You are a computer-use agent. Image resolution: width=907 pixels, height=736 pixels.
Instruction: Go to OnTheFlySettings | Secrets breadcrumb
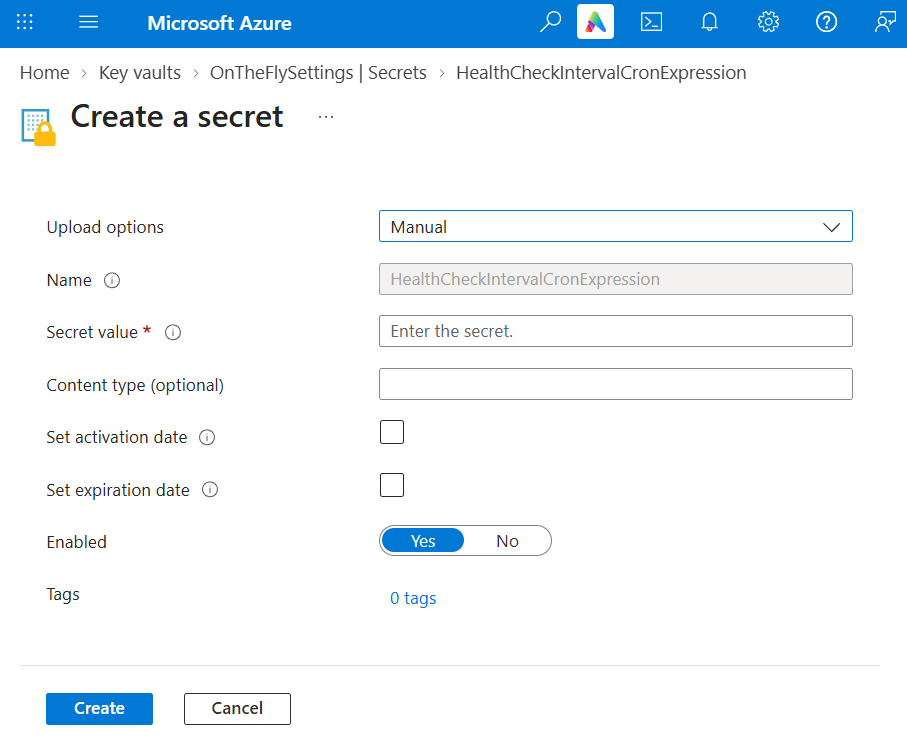pos(318,73)
